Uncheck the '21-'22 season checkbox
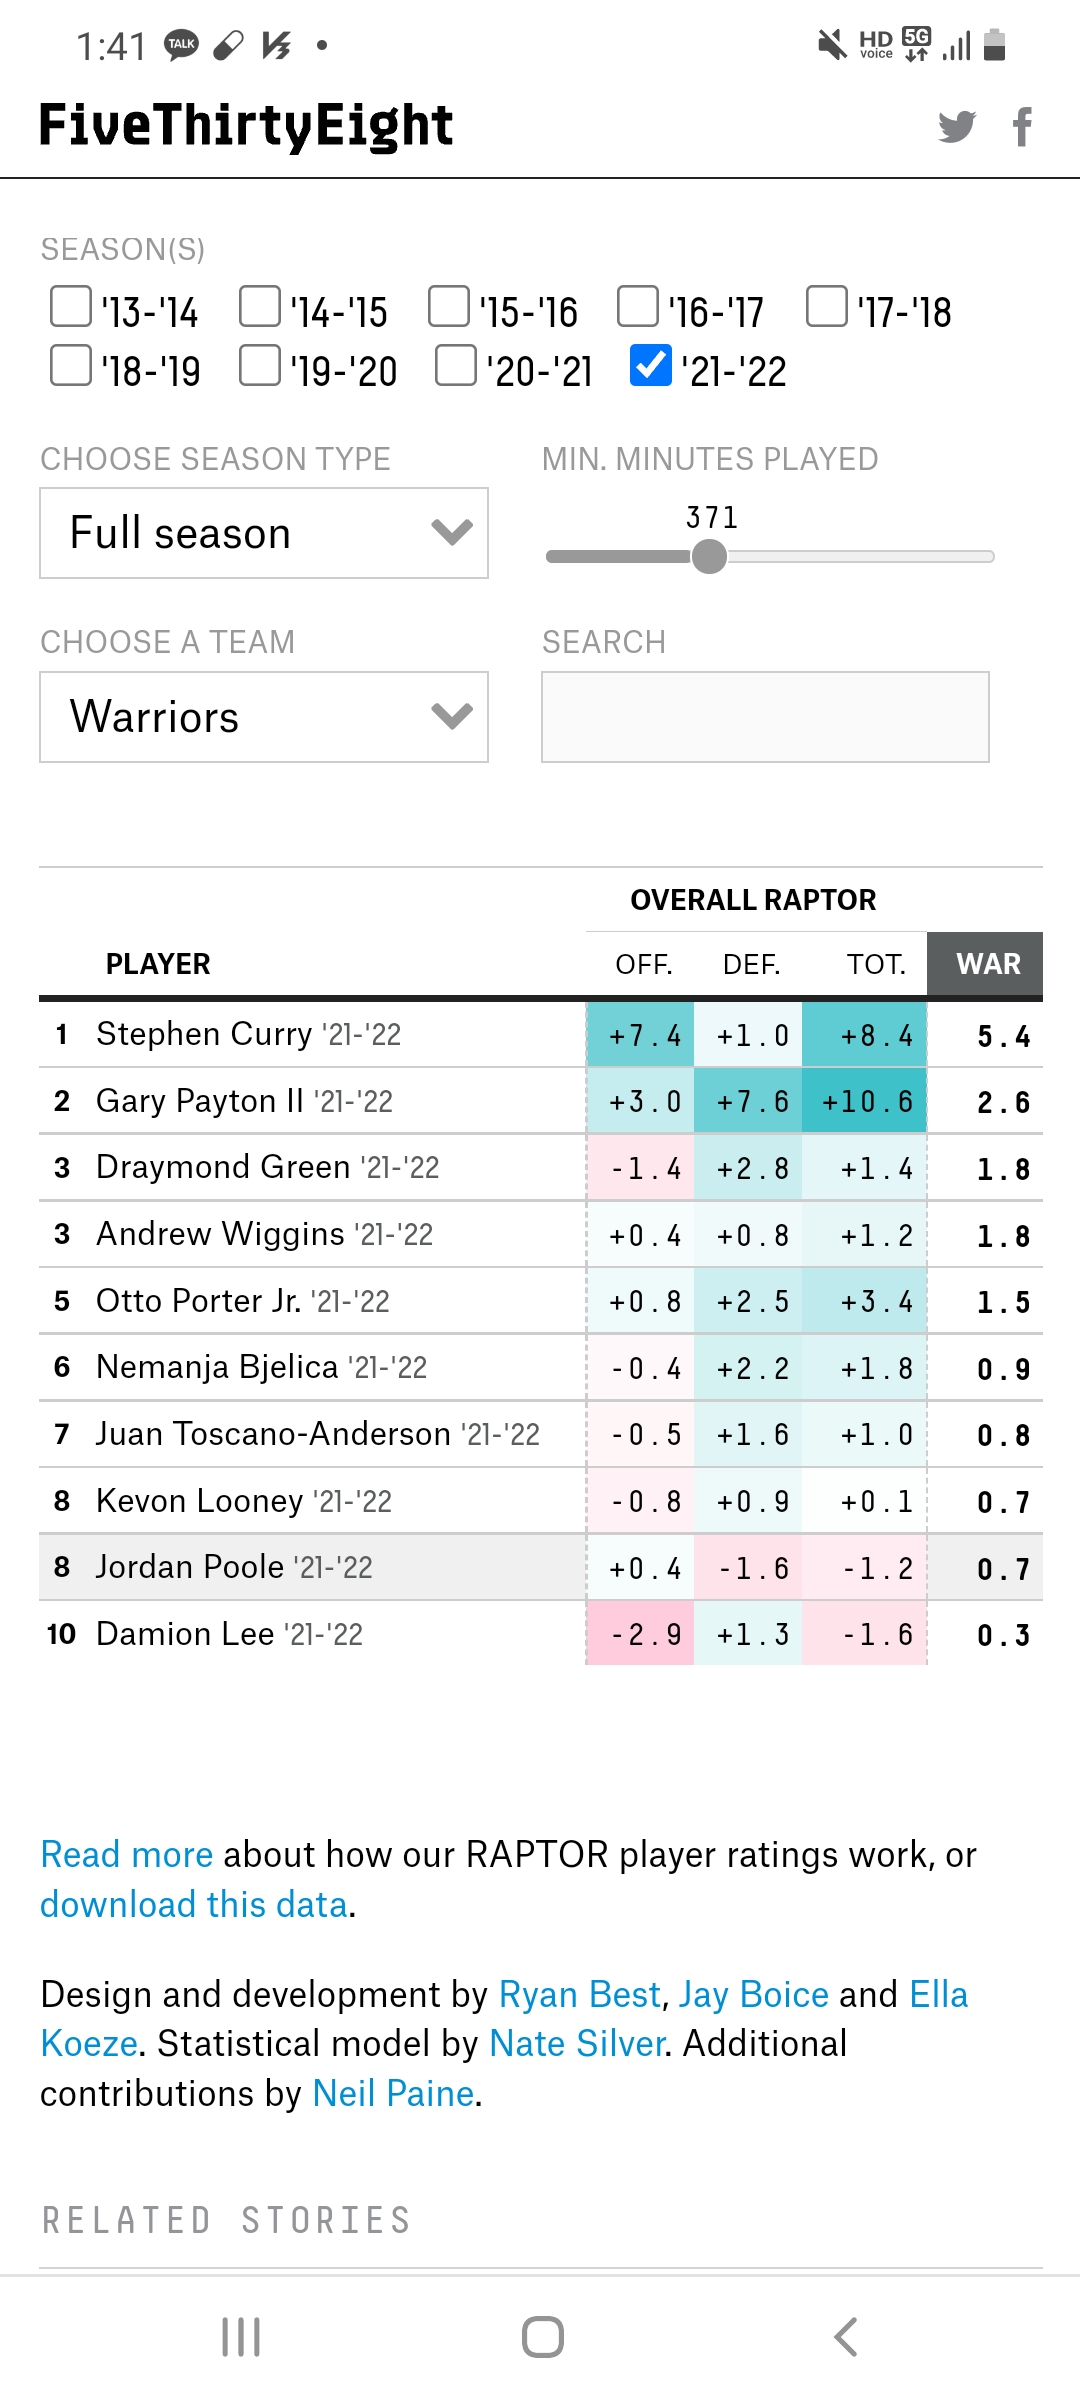 pyautogui.click(x=651, y=365)
